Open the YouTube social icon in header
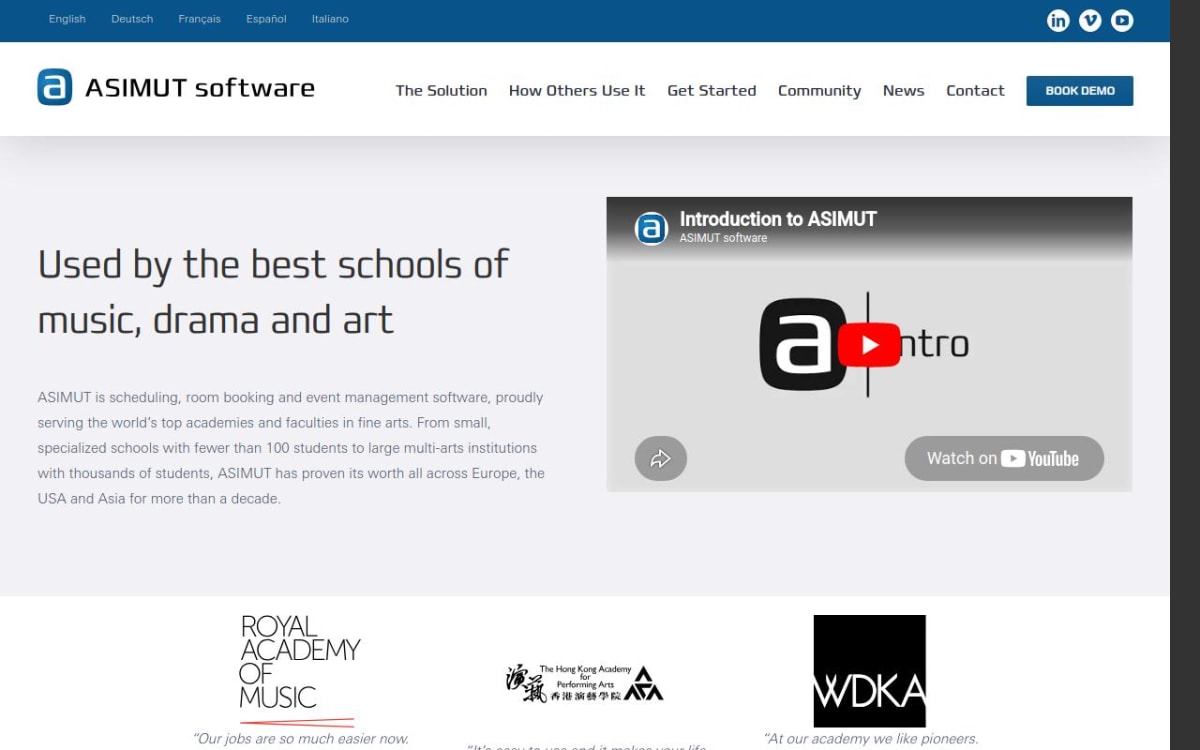The width and height of the screenshot is (1200, 750). pos(1122,20)
